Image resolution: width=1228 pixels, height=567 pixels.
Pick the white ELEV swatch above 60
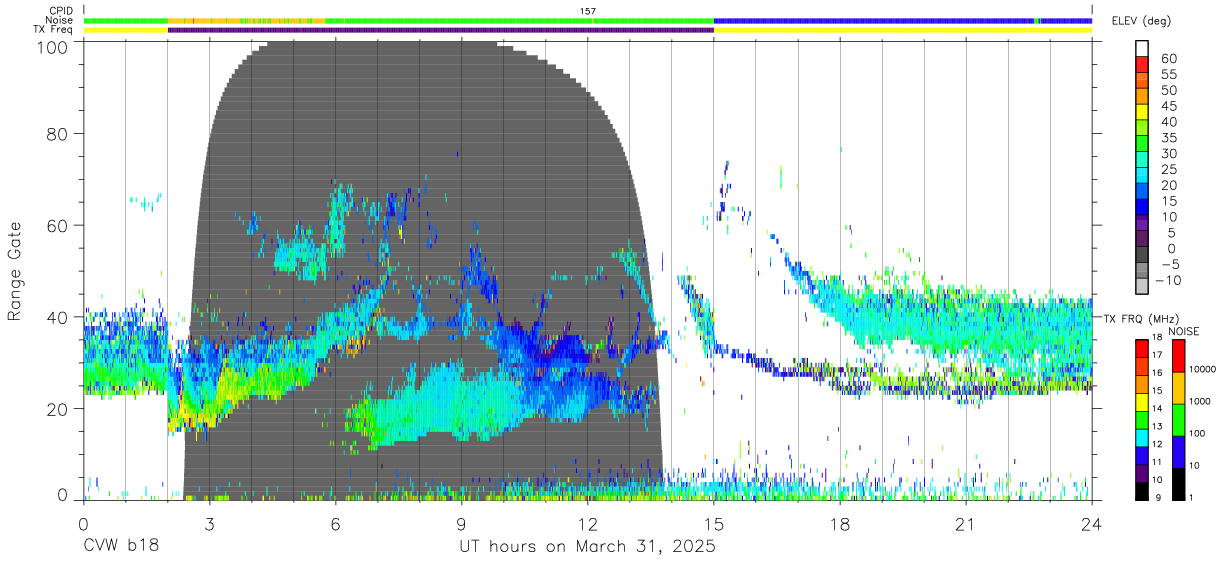point(1143,50)
